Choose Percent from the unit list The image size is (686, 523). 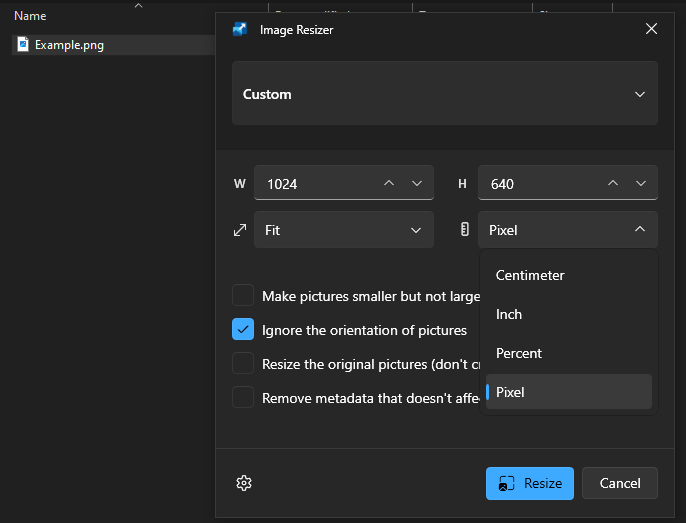point(569,353)
